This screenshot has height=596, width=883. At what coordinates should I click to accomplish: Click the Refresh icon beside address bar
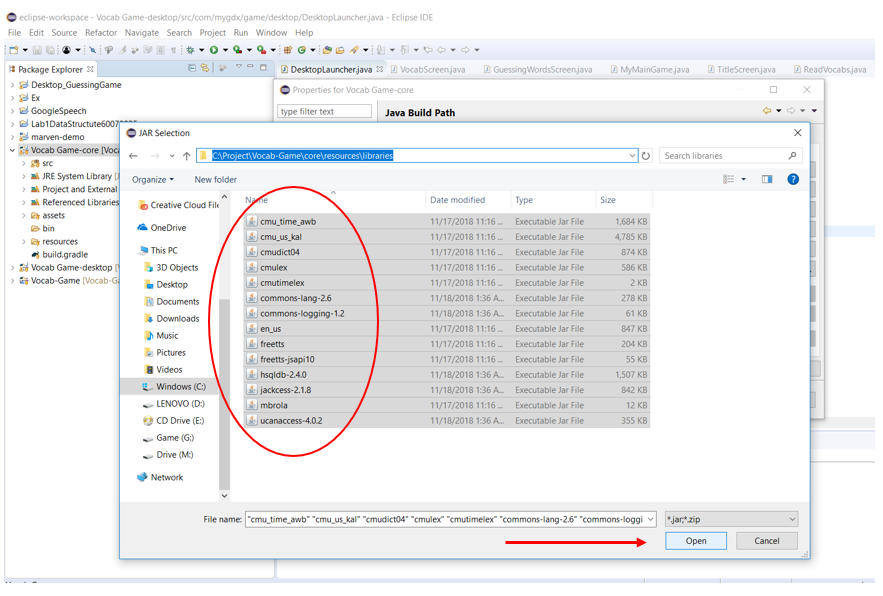(646, 156)
